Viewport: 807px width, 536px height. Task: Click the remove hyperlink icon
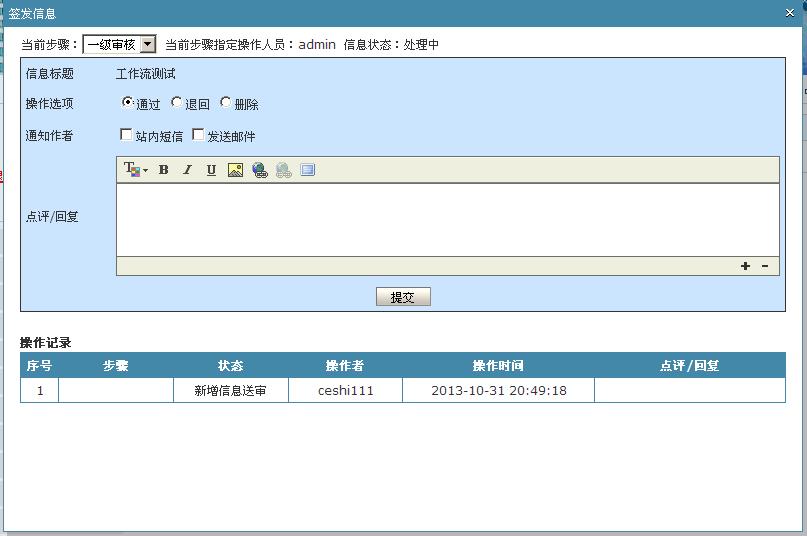coord(284,170)
